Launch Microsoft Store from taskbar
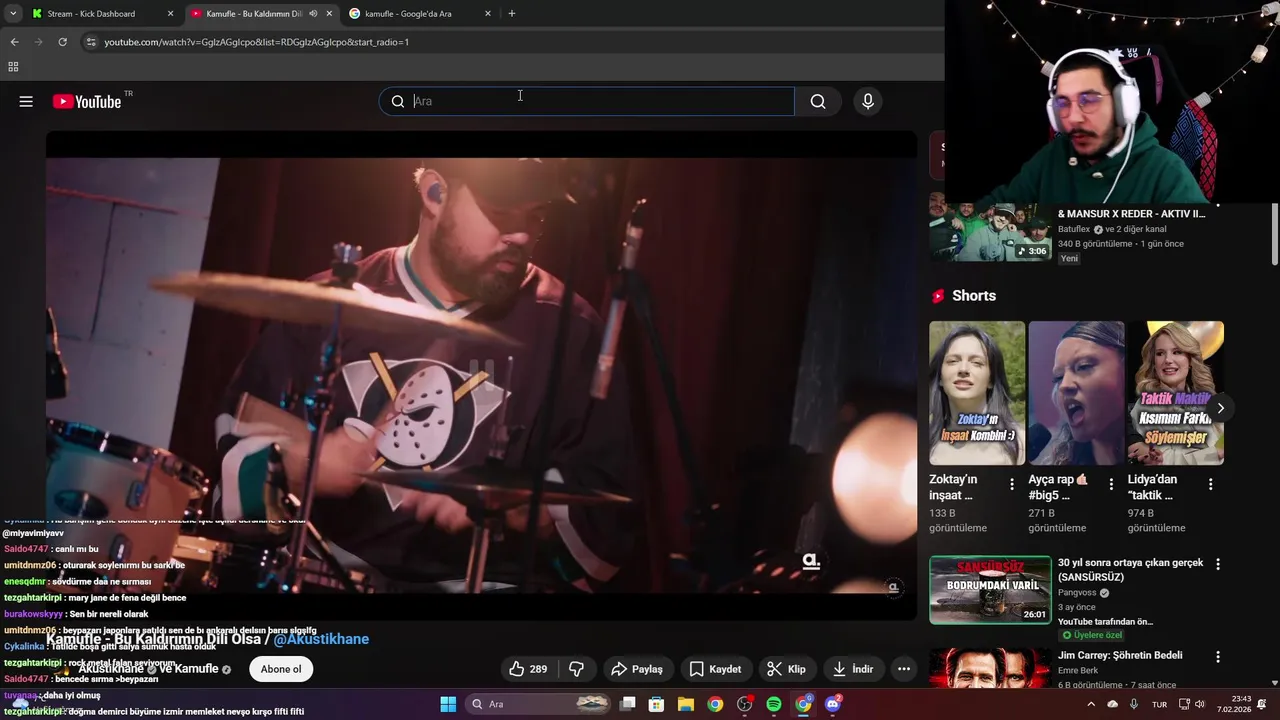This screenshot has height=720, width=1280. [657, 704]
